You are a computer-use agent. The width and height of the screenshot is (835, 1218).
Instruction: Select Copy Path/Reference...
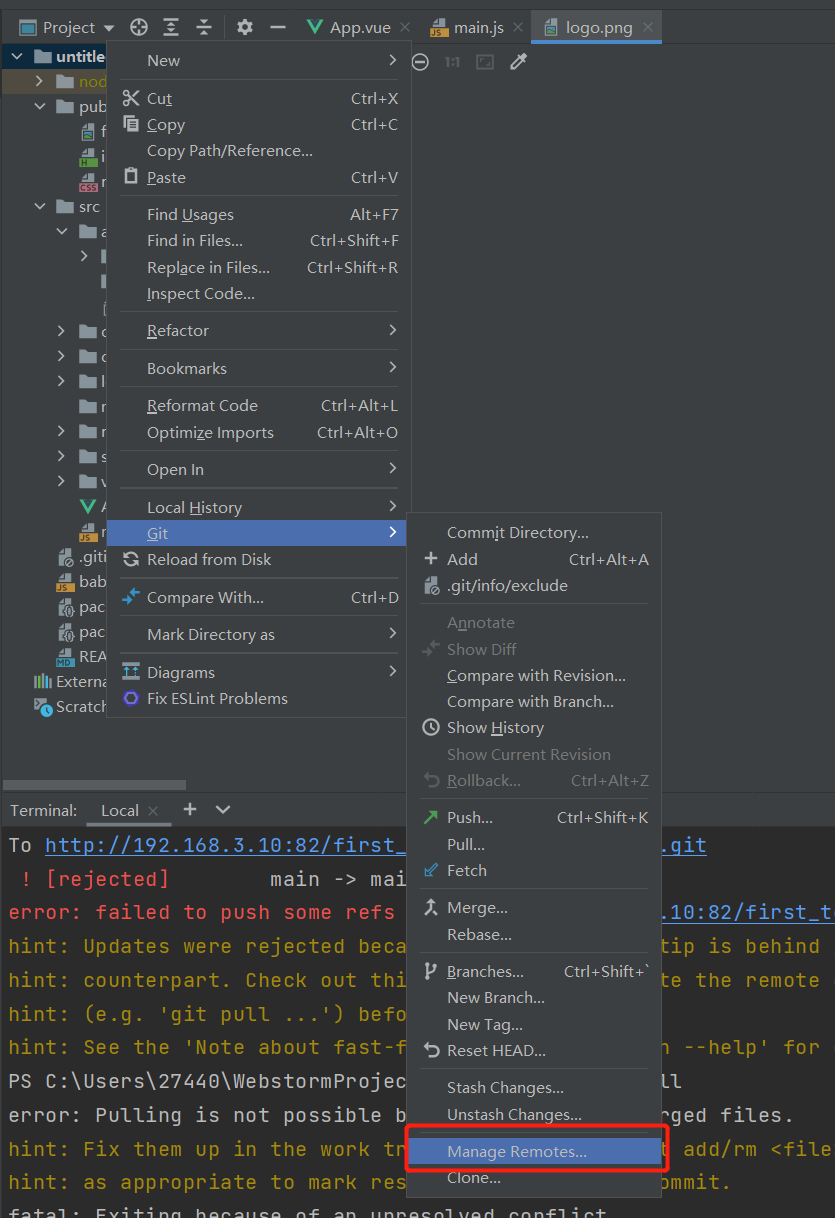[258, 150]
